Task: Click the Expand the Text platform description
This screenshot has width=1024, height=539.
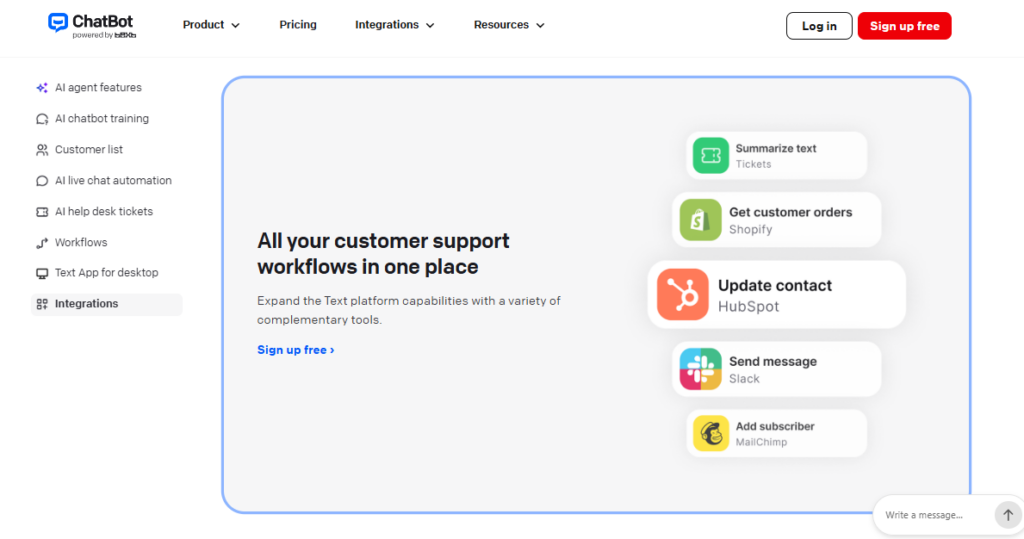Action: coord(409,310)
